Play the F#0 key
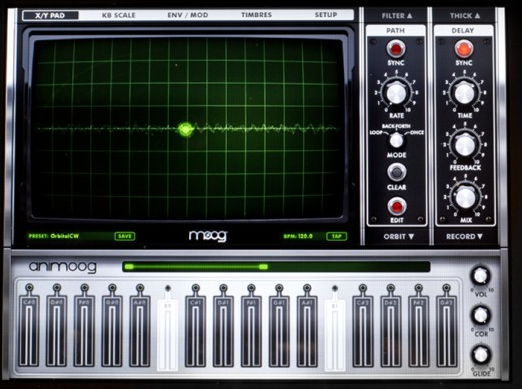 click(85, 331)
